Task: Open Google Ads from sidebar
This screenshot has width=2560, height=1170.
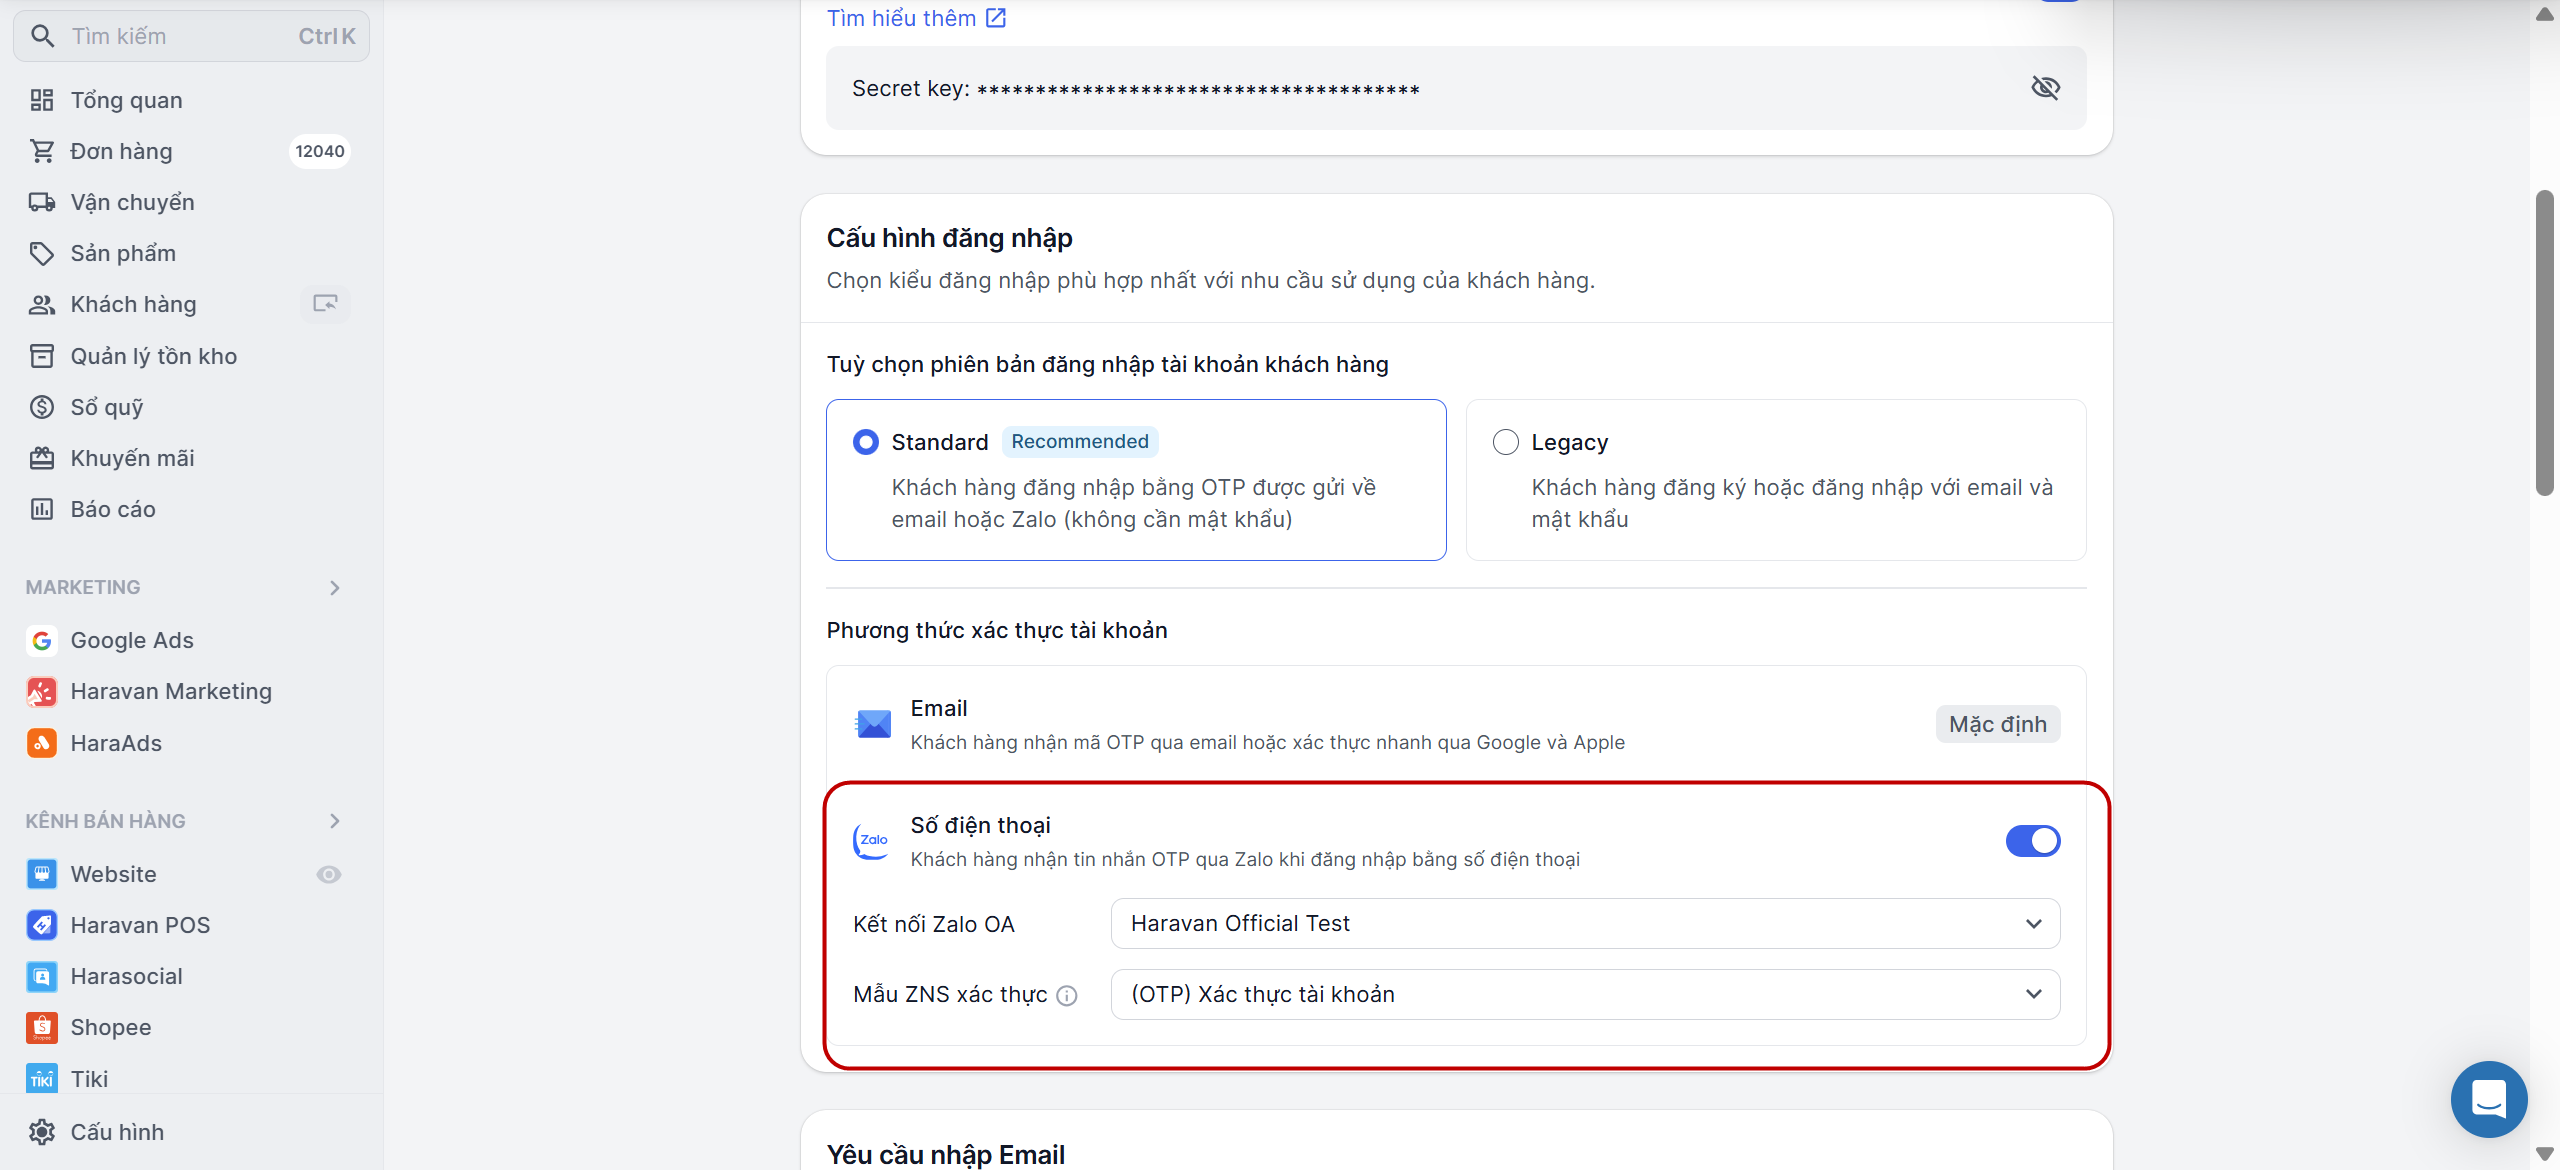Action: point(131,640)
